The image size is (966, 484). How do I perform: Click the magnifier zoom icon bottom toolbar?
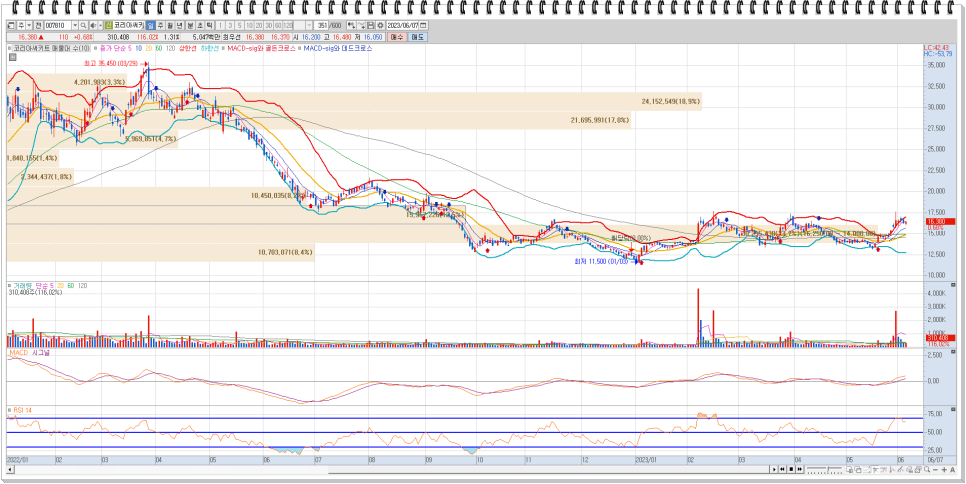point(927,469)
